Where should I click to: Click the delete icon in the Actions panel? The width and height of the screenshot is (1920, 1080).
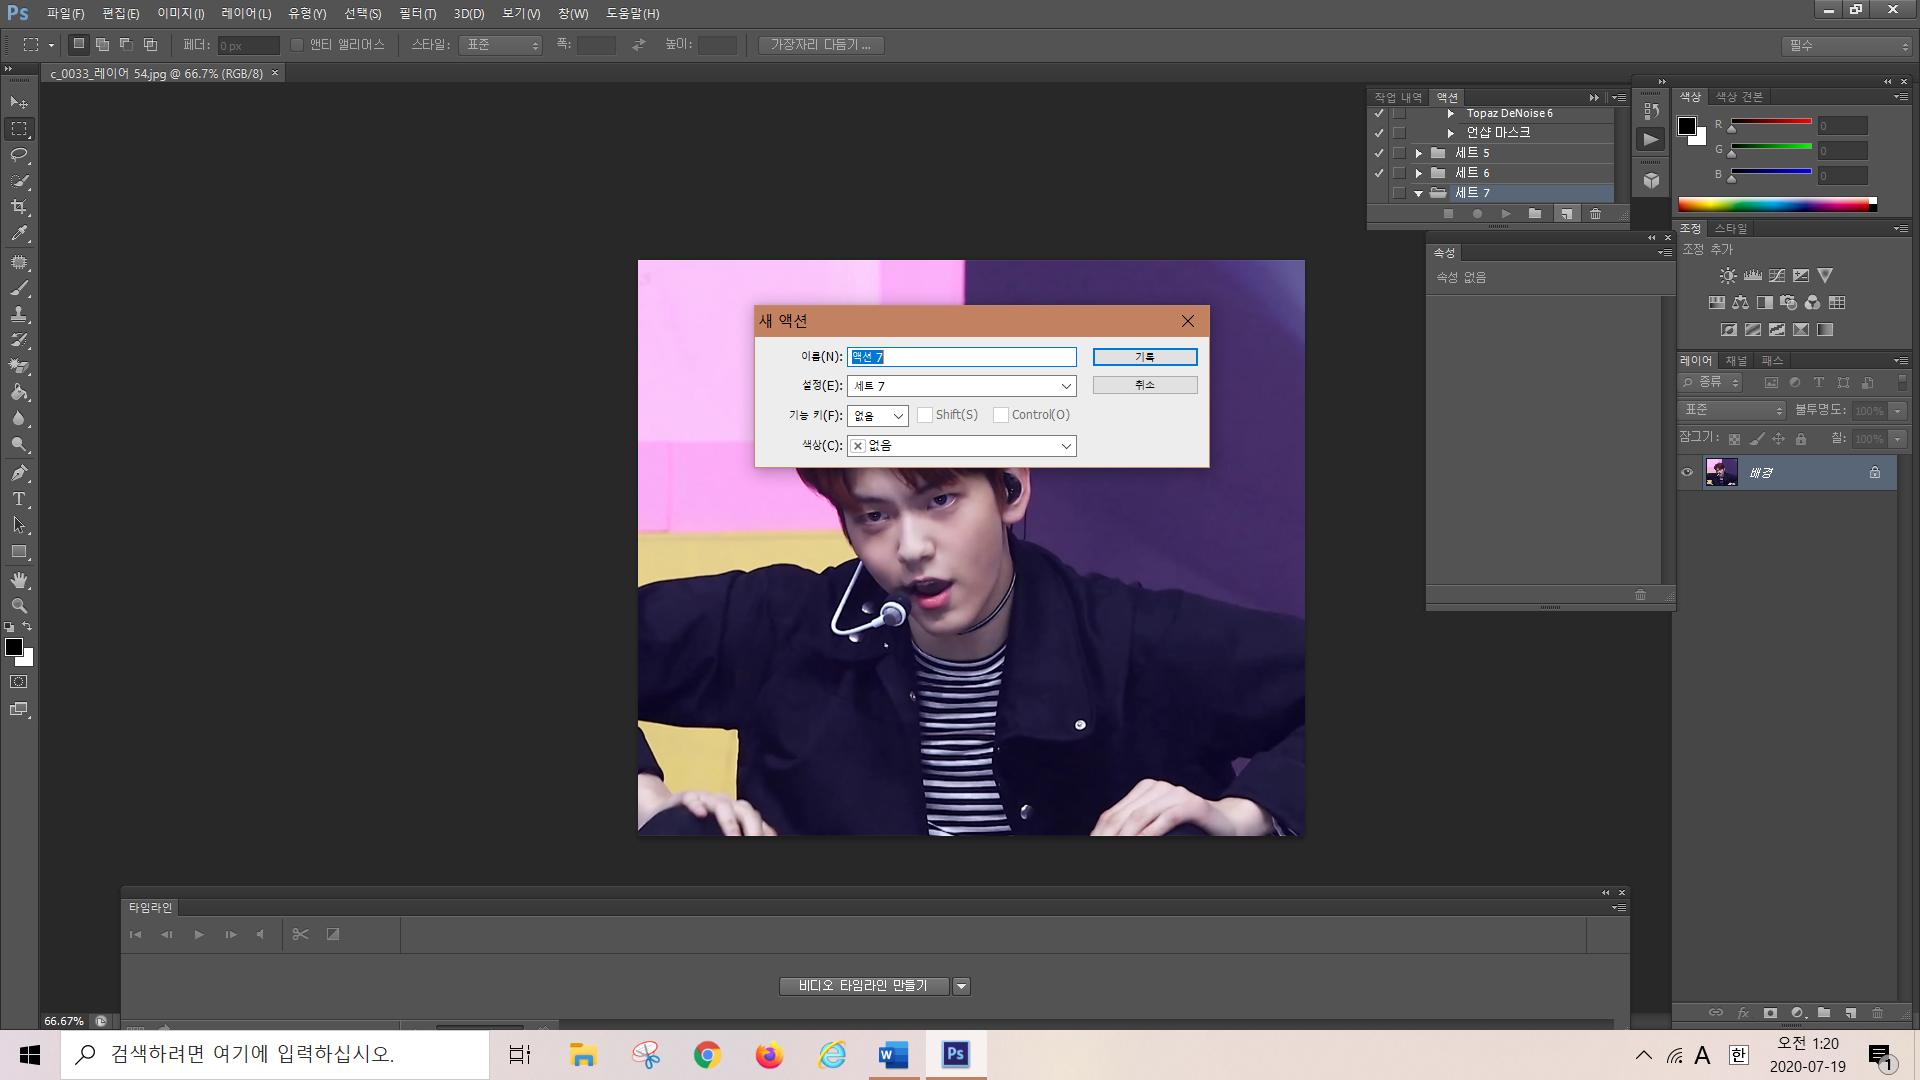pos(1596,214)
